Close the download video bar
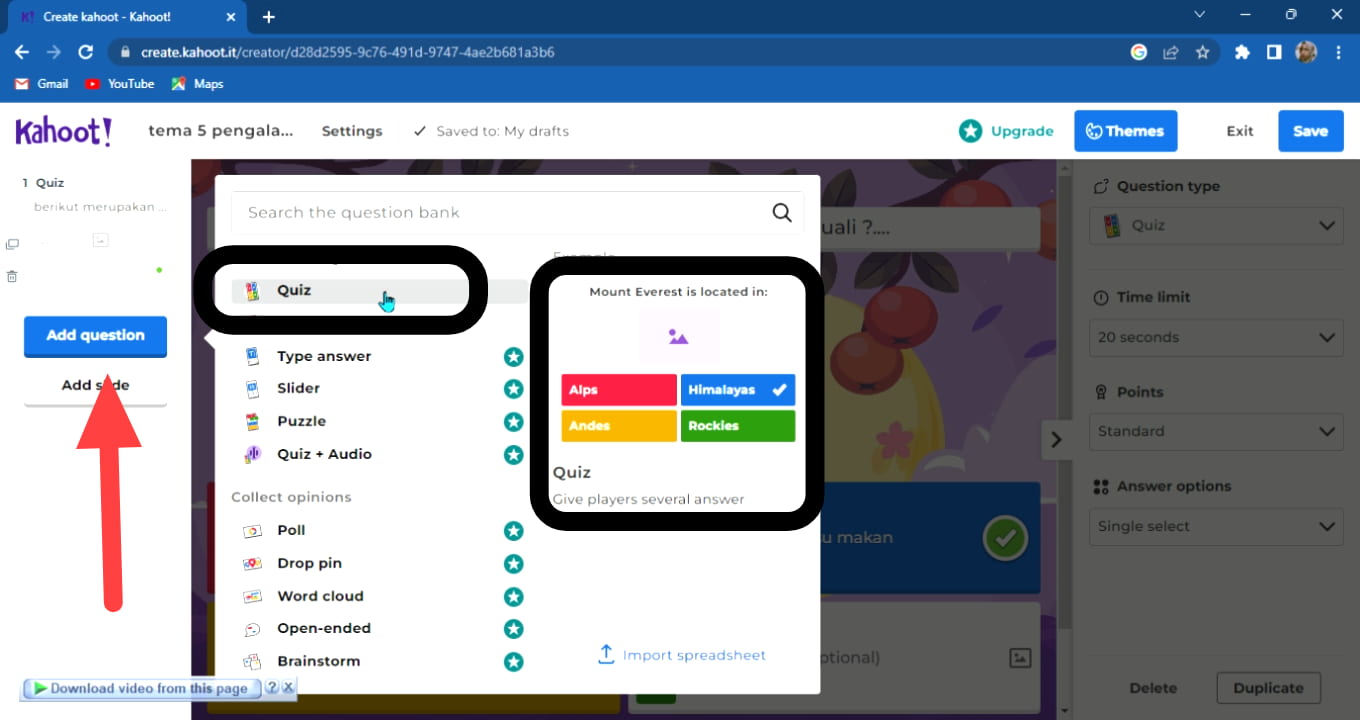 (288, 688)
